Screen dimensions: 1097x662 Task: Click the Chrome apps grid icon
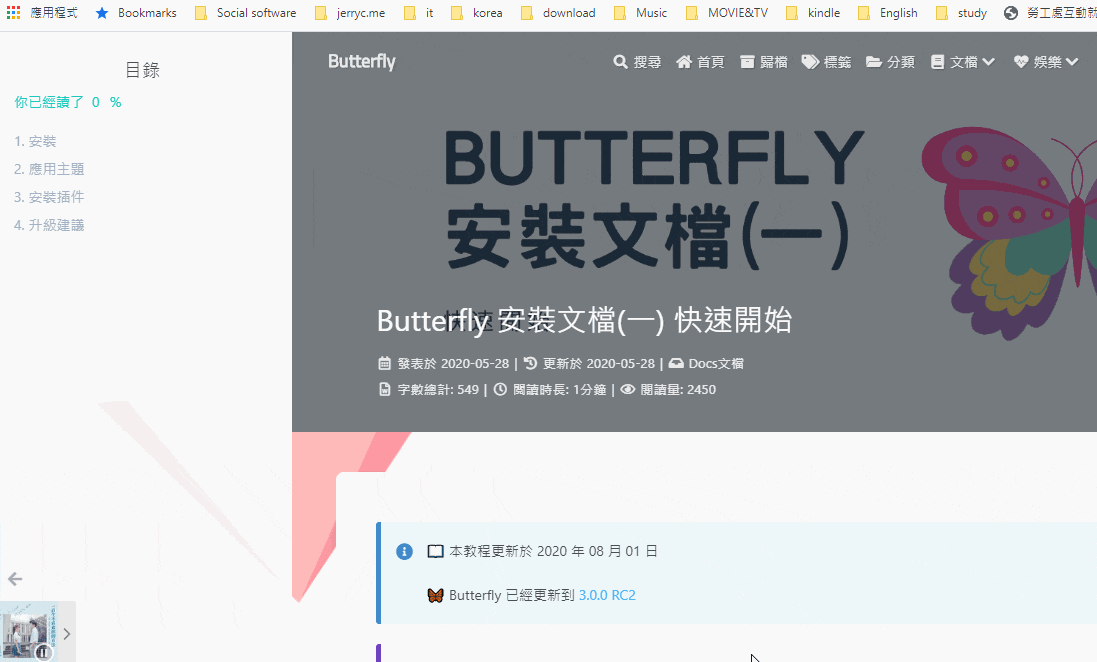click(13, 13)
